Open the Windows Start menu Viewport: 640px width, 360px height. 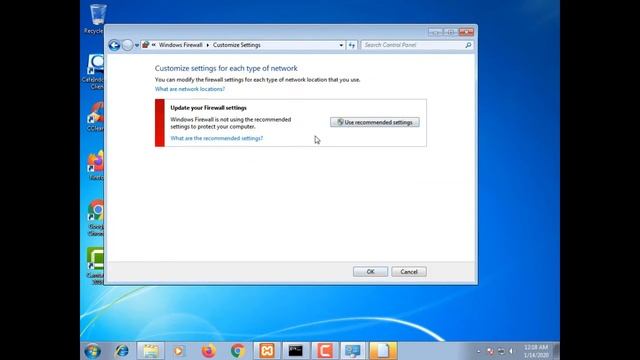point(93,351)
